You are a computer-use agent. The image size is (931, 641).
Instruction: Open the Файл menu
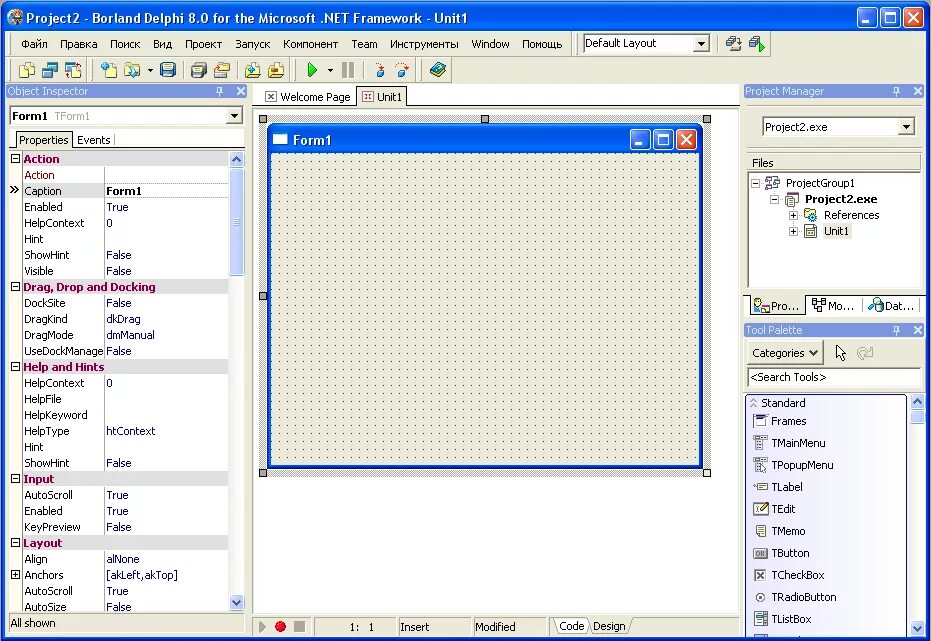click(34, 44)
